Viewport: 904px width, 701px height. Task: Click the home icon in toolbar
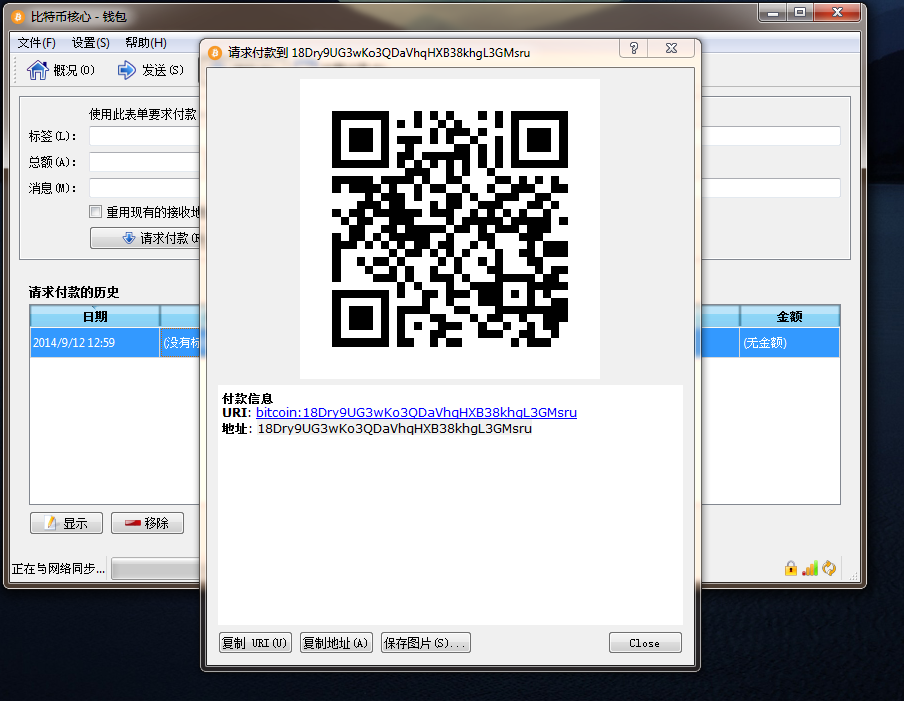pyautogui.click(x=37, y=70)
